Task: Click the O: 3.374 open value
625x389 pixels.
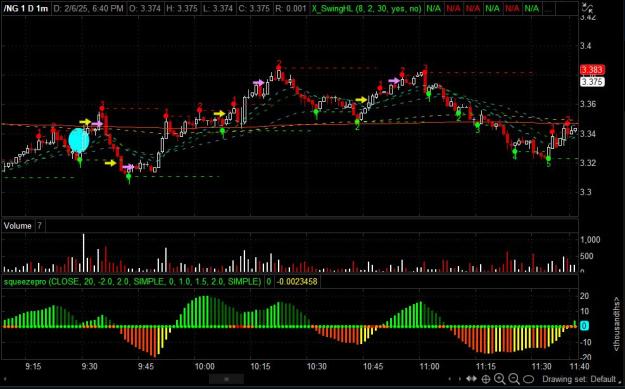Action: coord(145,8)
